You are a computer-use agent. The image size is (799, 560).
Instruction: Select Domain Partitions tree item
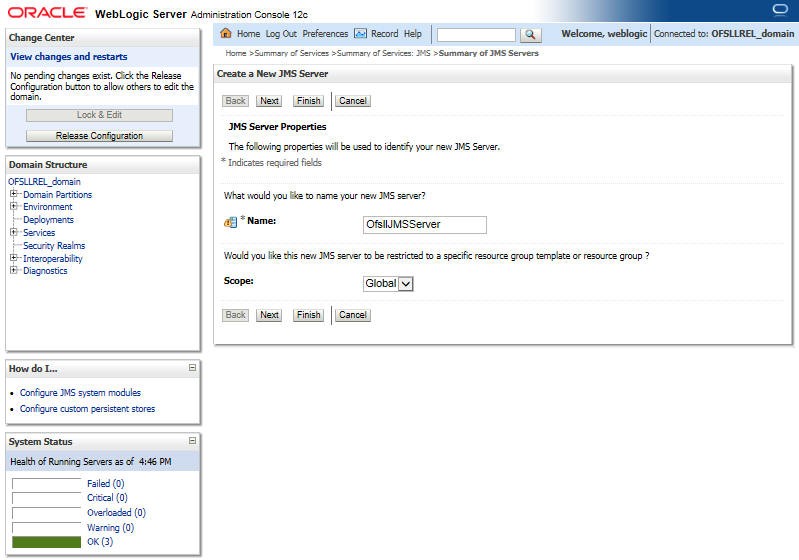pos(58,194)
